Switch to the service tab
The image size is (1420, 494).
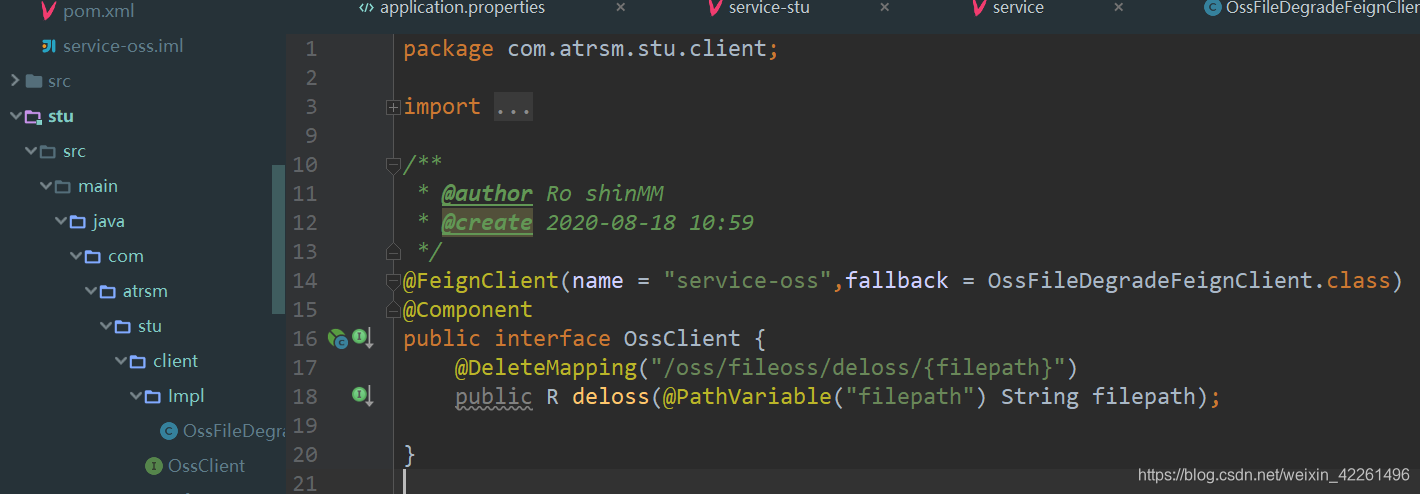point(1018,8)
